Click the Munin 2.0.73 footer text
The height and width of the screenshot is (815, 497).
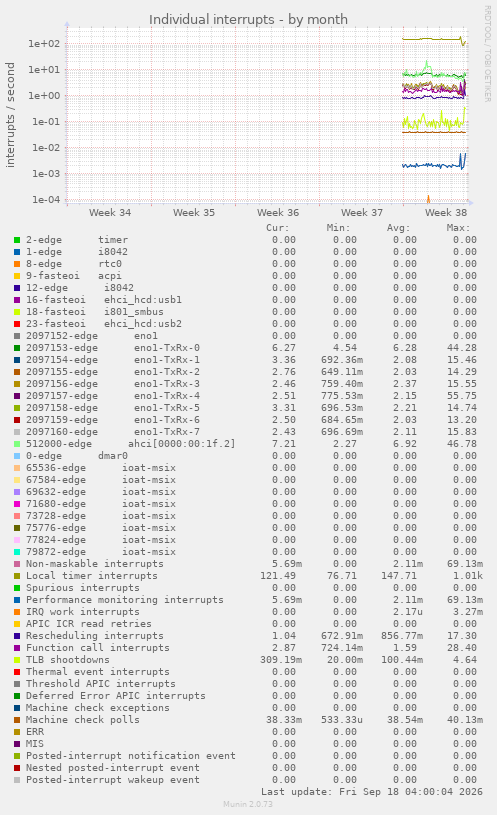(x=248, y=804)
